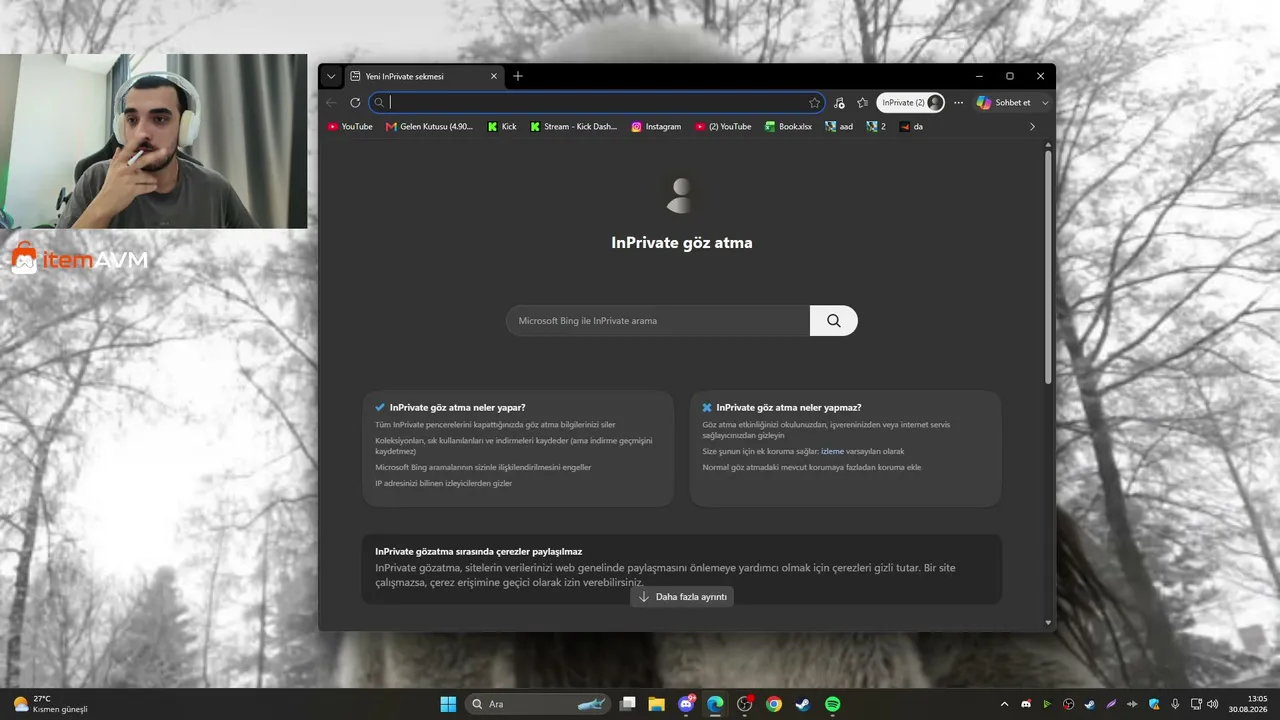This screenshot has width=1280, height=720.
Task: Open the Kick bookmark
Action: [502, 127]
